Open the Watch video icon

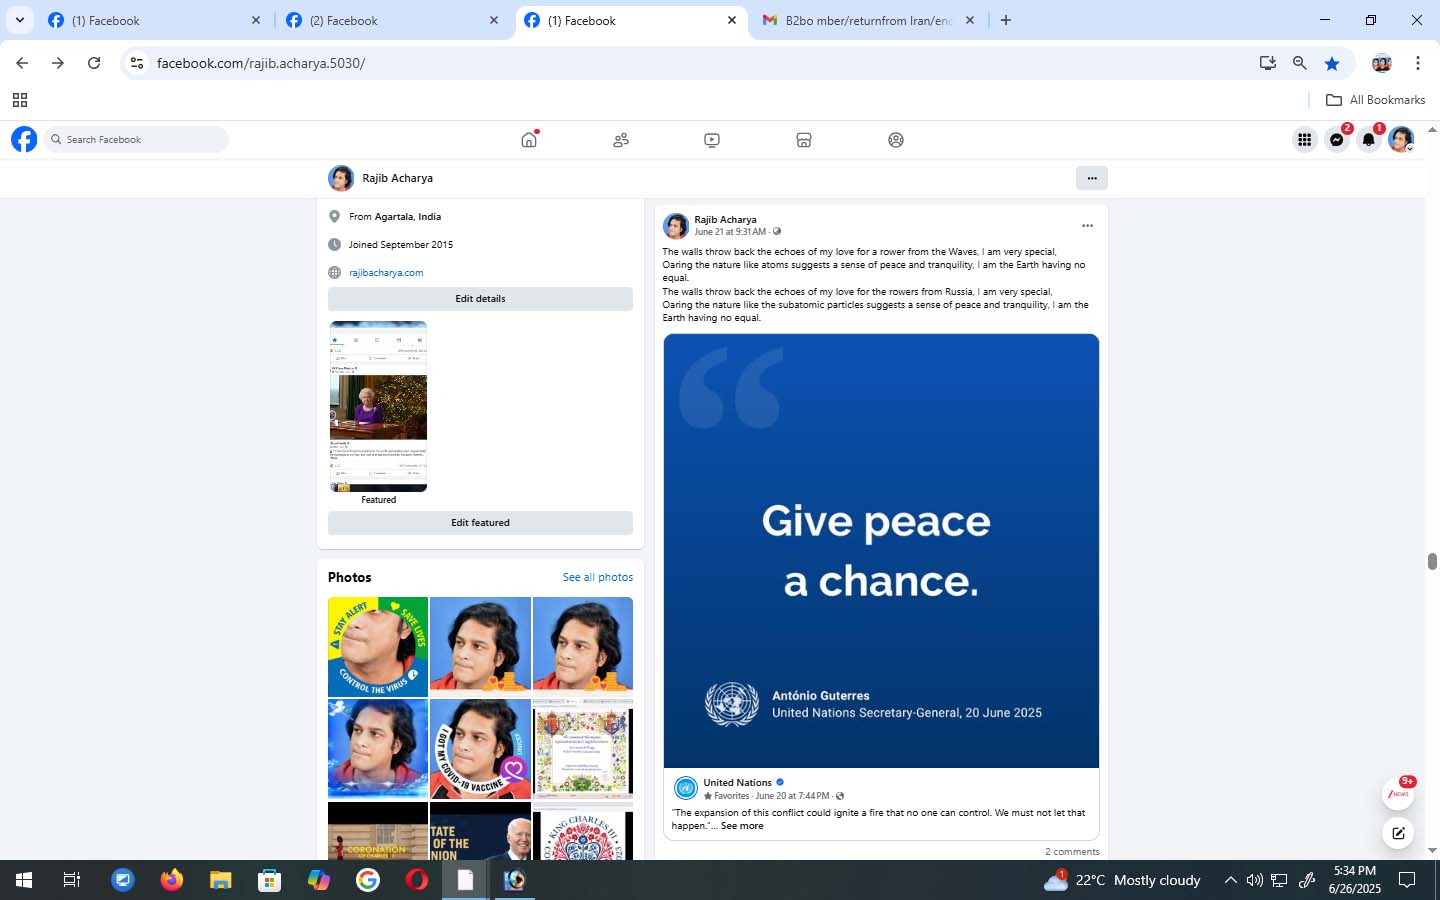712,140
